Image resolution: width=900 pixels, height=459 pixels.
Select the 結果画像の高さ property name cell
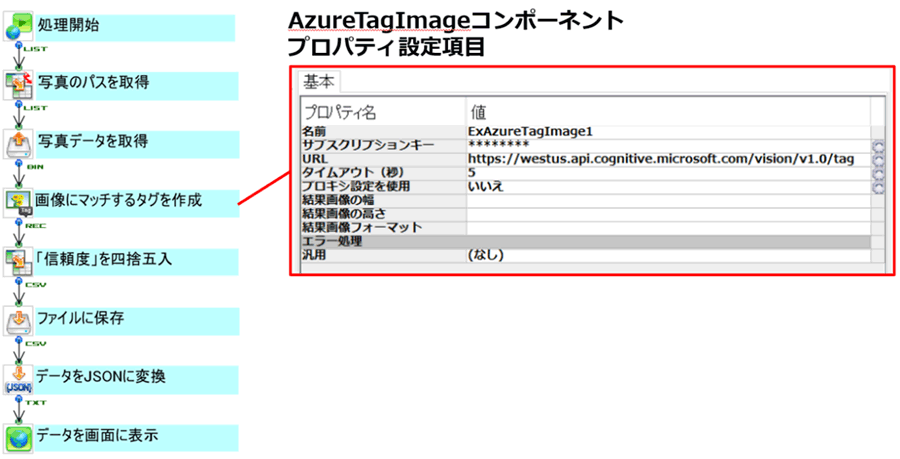(383, 215)
